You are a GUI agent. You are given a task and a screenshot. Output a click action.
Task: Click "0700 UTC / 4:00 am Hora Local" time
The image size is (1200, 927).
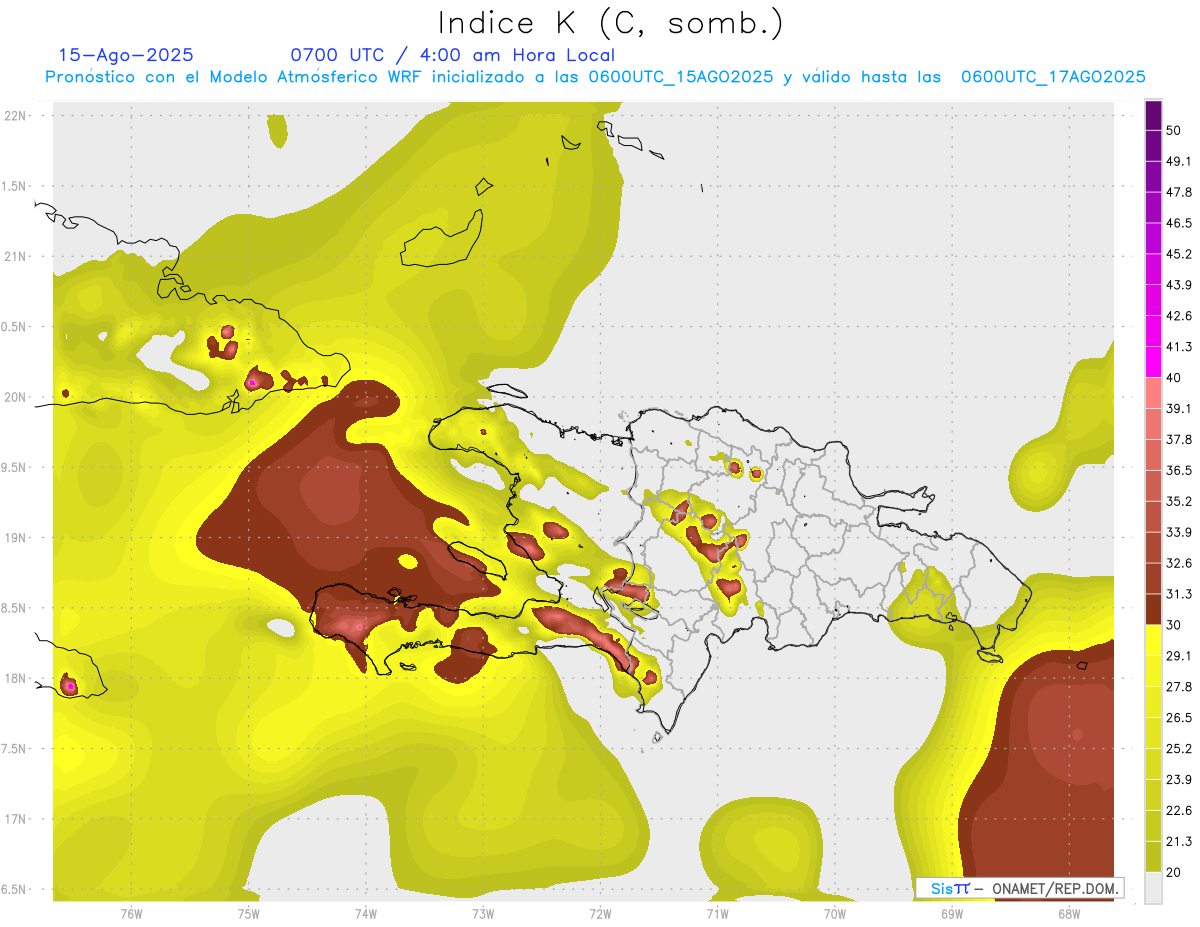click(x=452, y=55)
